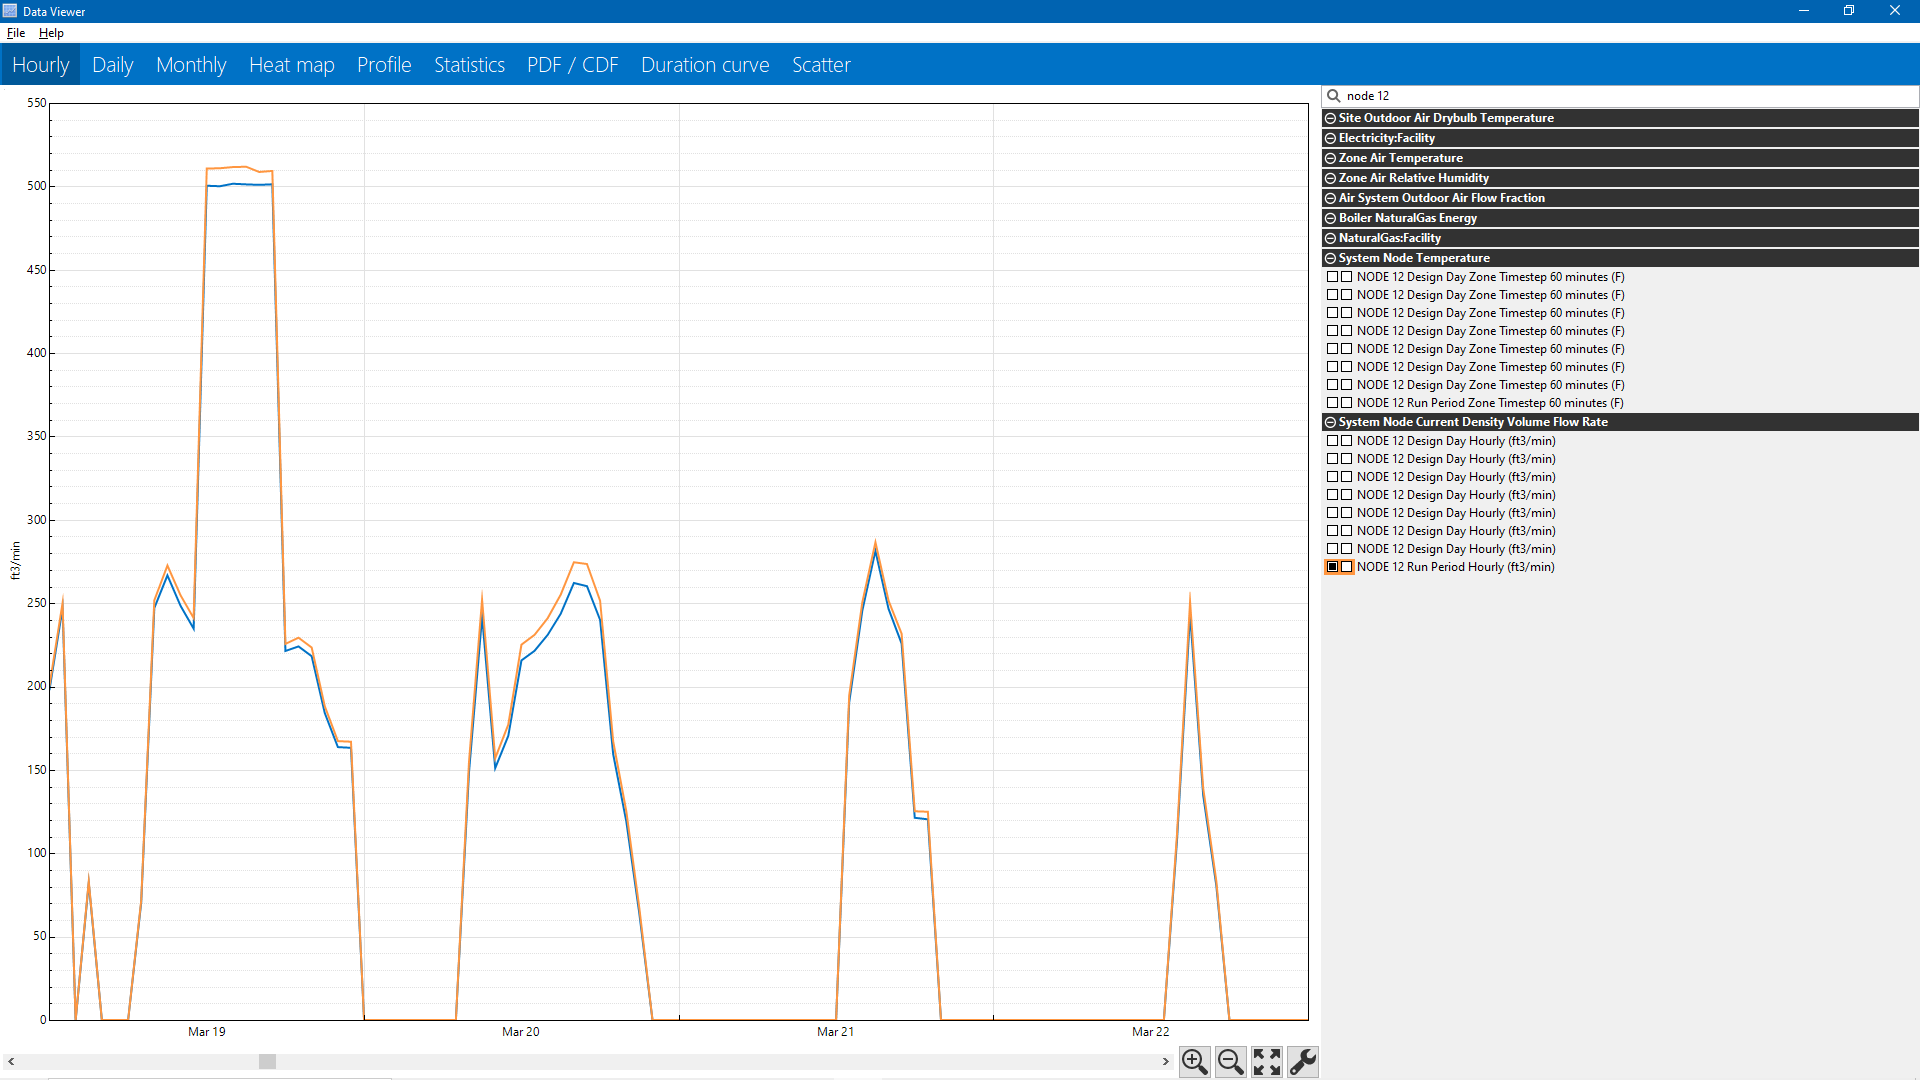The image size is (1920, 1080).
Task: Collapse Air System Outdoor Air Flow Fraction group
Action: coord(1330,198)
